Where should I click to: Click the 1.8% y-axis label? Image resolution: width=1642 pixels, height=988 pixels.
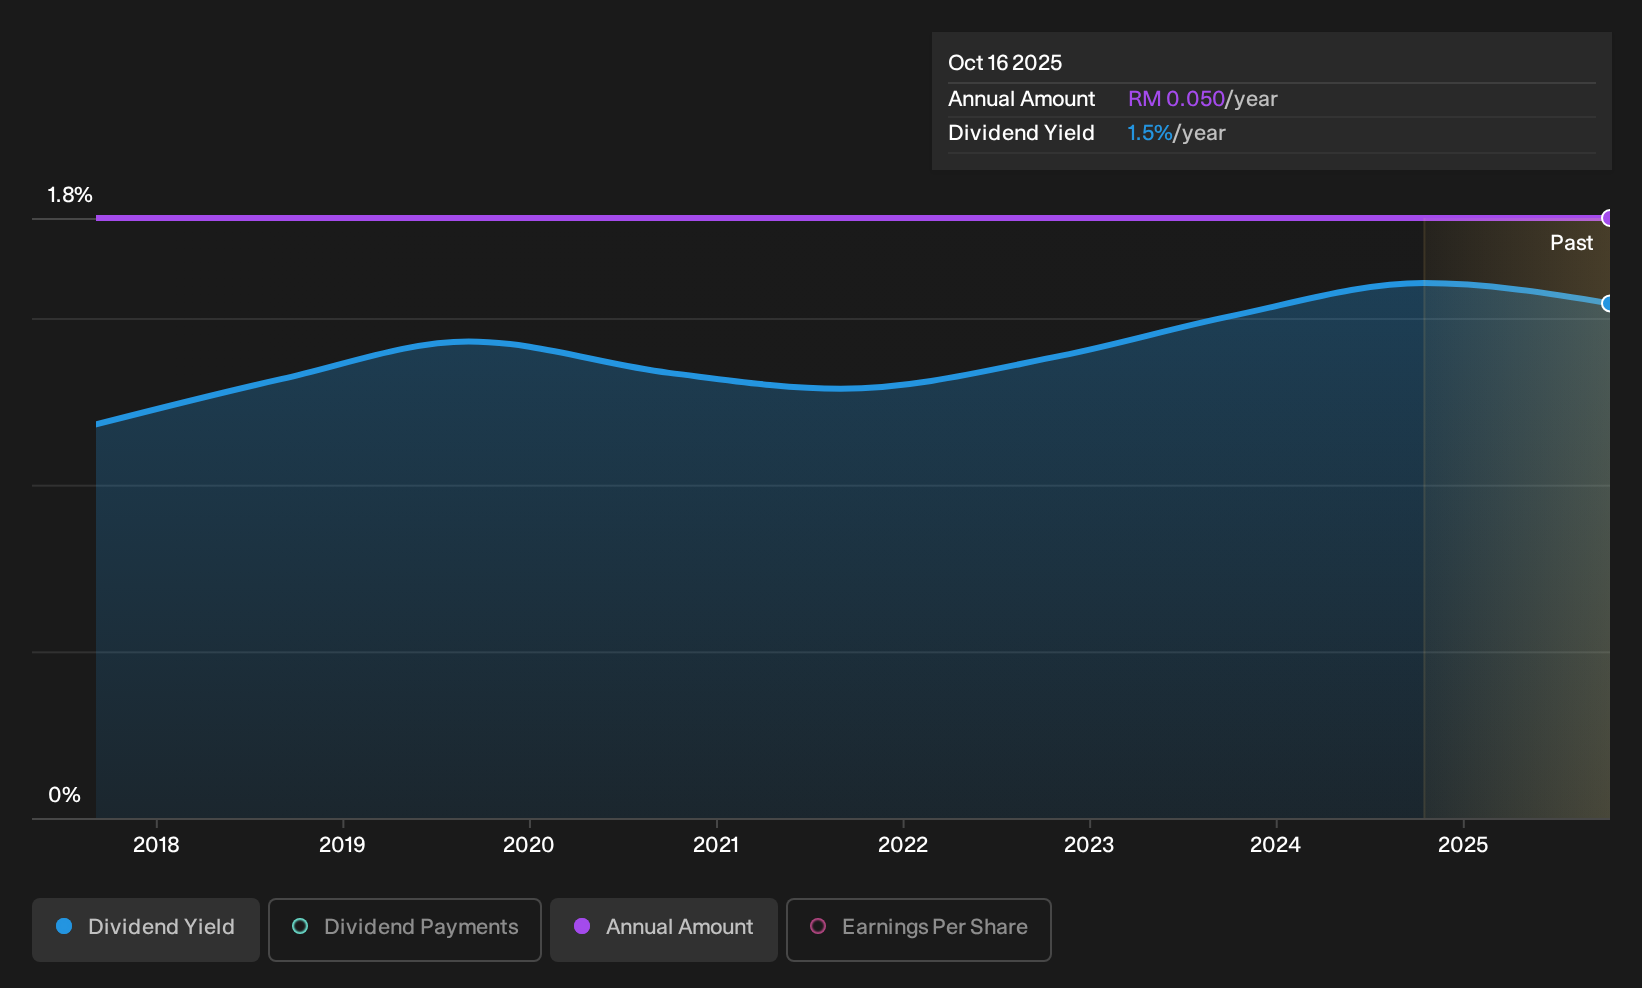[x=70, y=195]
